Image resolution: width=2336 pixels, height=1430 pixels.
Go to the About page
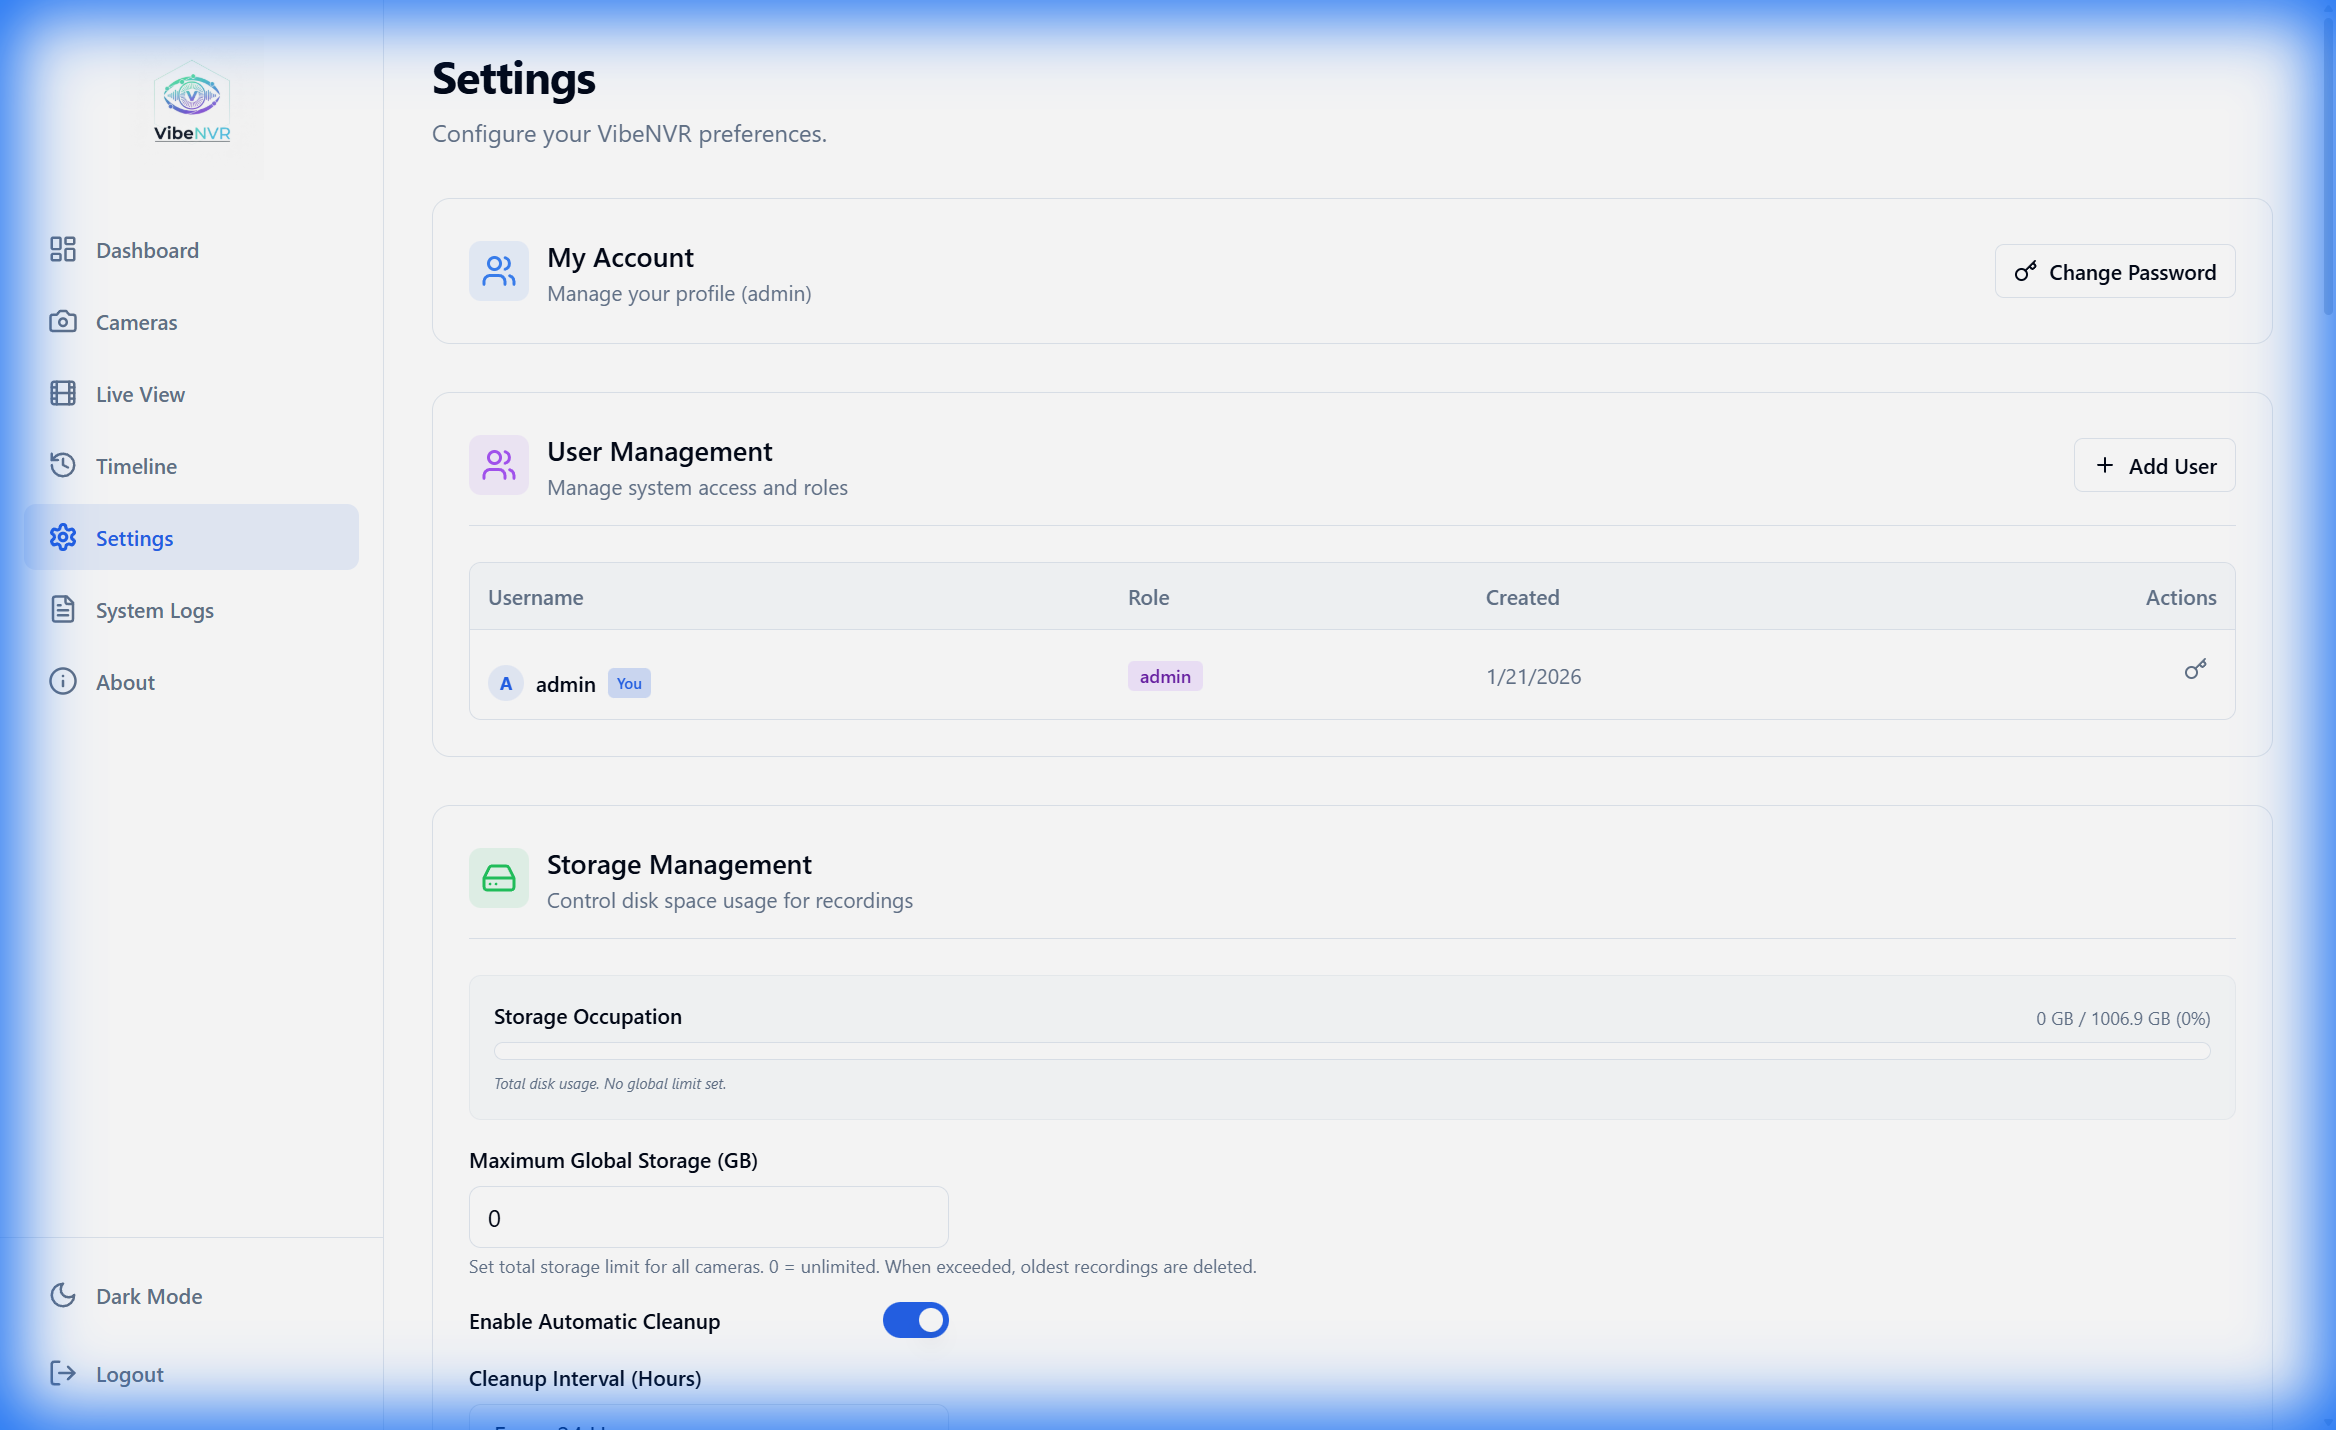coord(125,682)
